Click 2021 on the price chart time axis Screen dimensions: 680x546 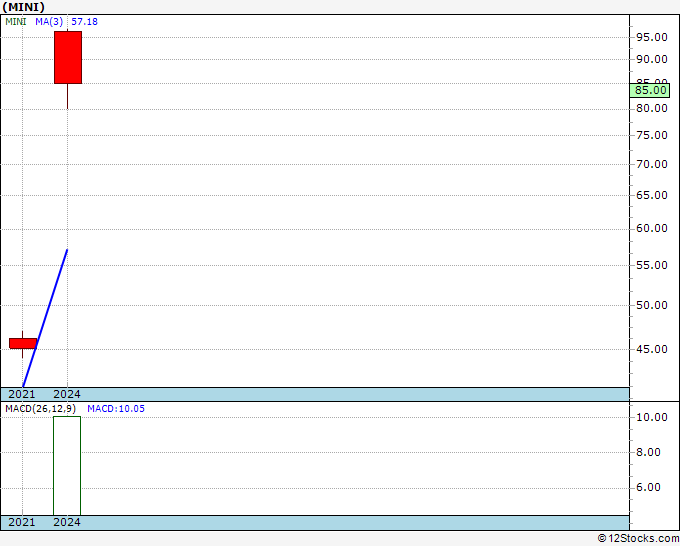coord(22,394)
